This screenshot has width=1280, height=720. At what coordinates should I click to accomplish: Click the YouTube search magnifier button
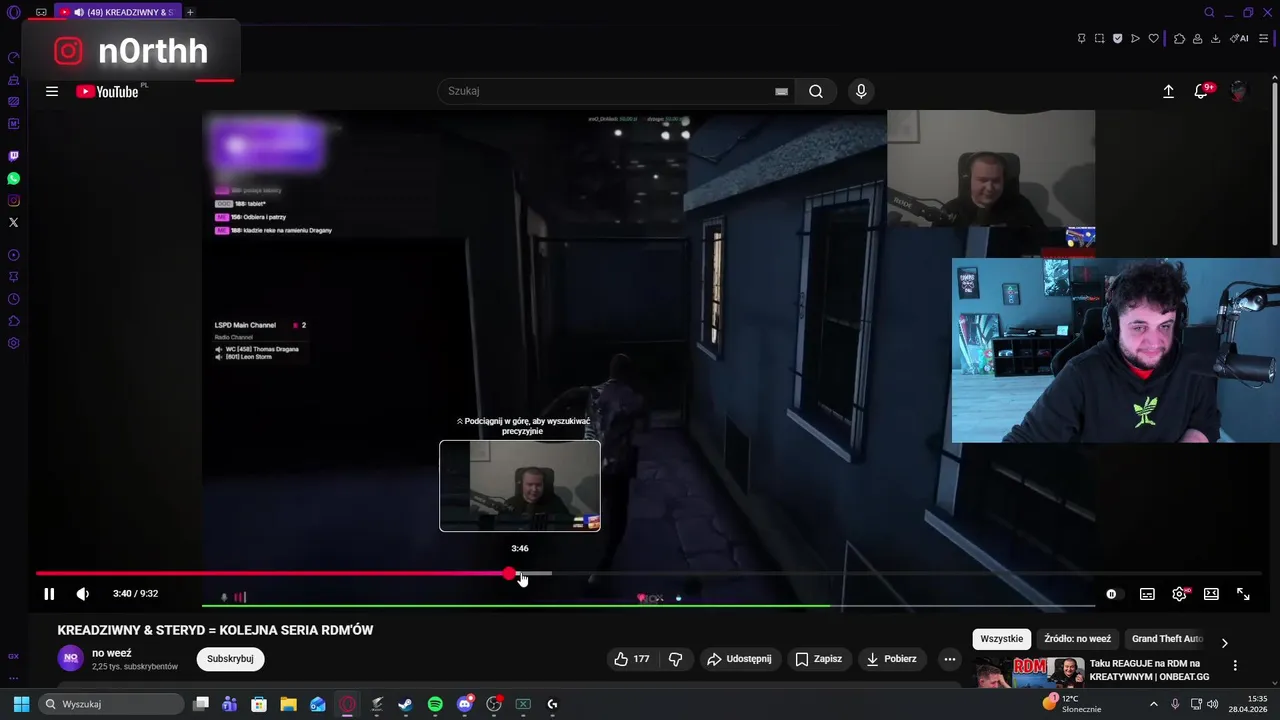click(816, 91)
